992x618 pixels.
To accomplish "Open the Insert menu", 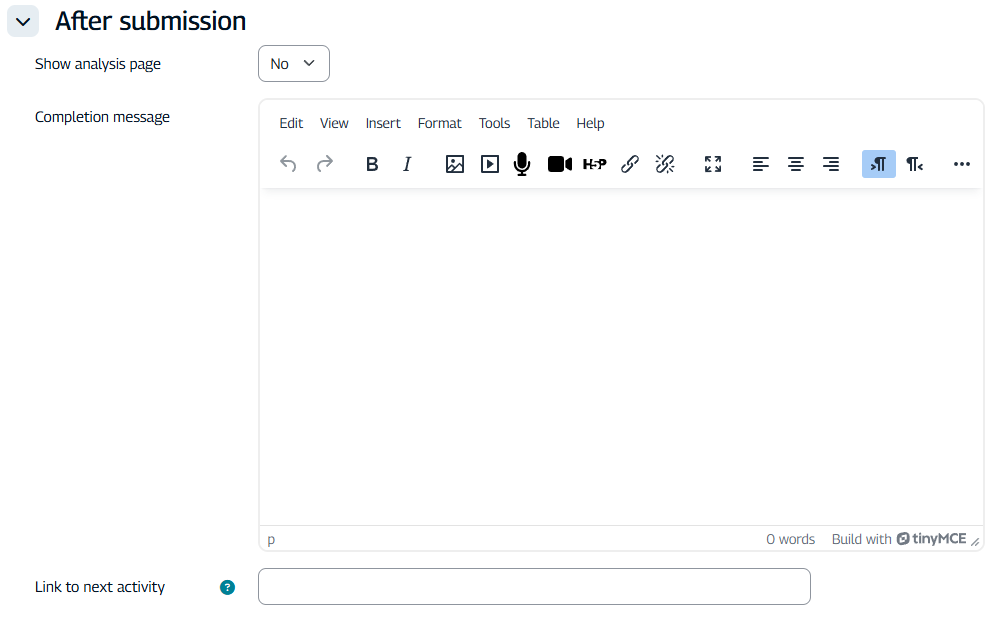I will [383, 123].
